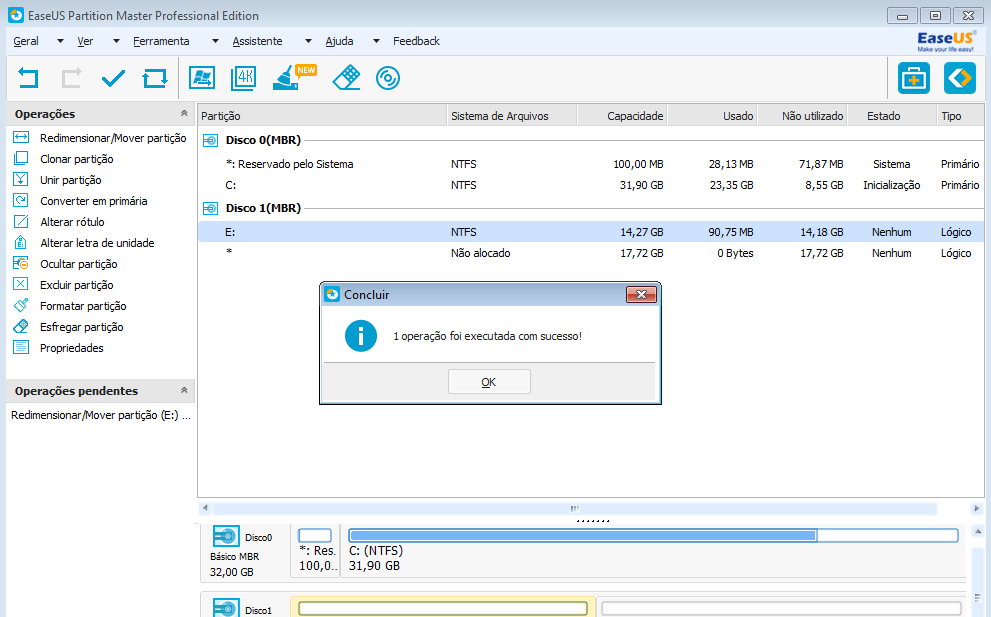
Task: Collapse the Operações panel
Action: 184,114
